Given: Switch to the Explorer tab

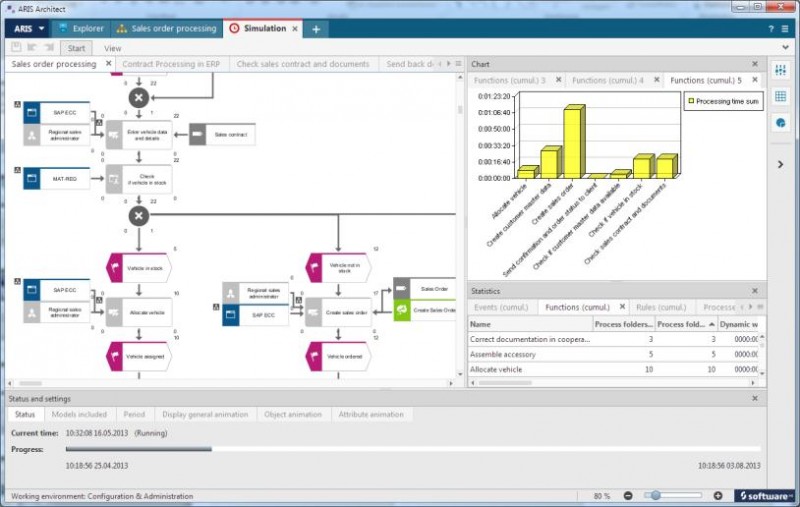Looking at the screenshot, I should tap(80, 29).
